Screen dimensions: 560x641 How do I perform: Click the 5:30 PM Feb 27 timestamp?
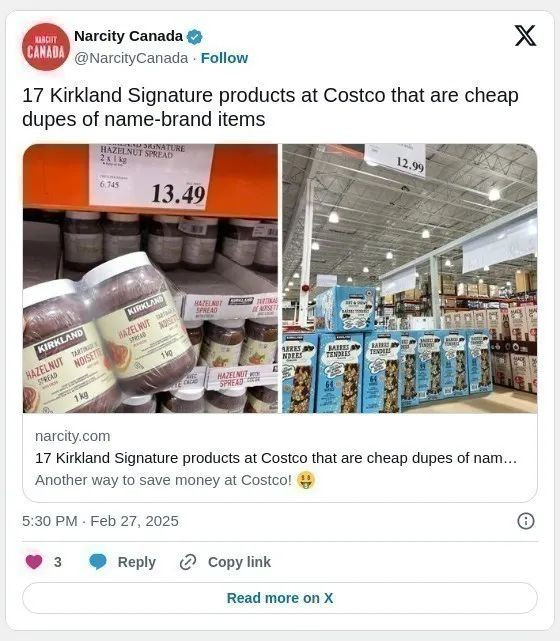click(100, 521)
